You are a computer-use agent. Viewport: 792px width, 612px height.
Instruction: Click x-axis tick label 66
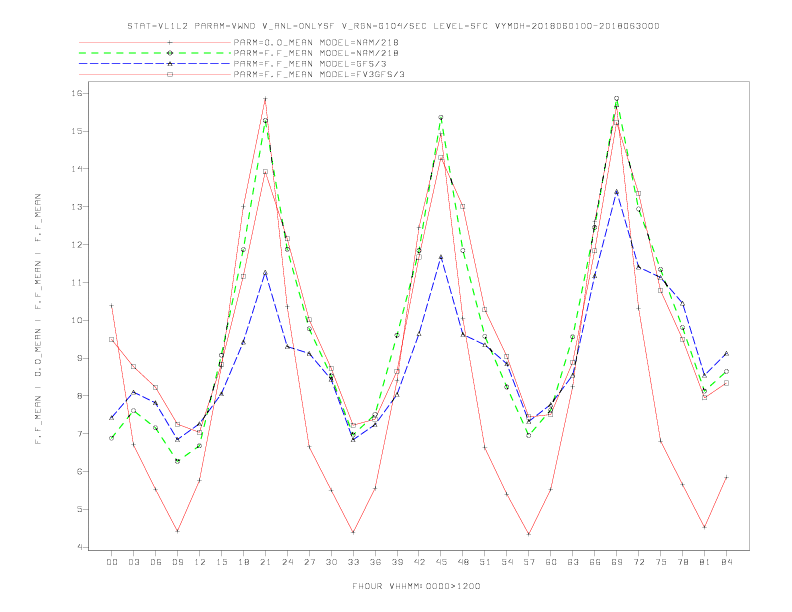tap(595, 562)
